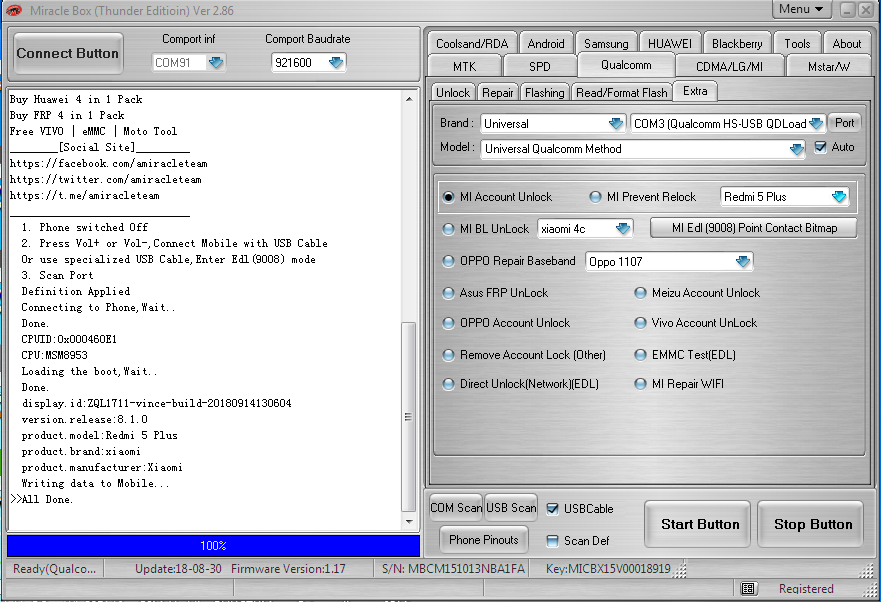Click the twitter.com/amiracleteam line in log
Image resolution: width=881 pixels, height=602 pixels.
coord(106,180)
